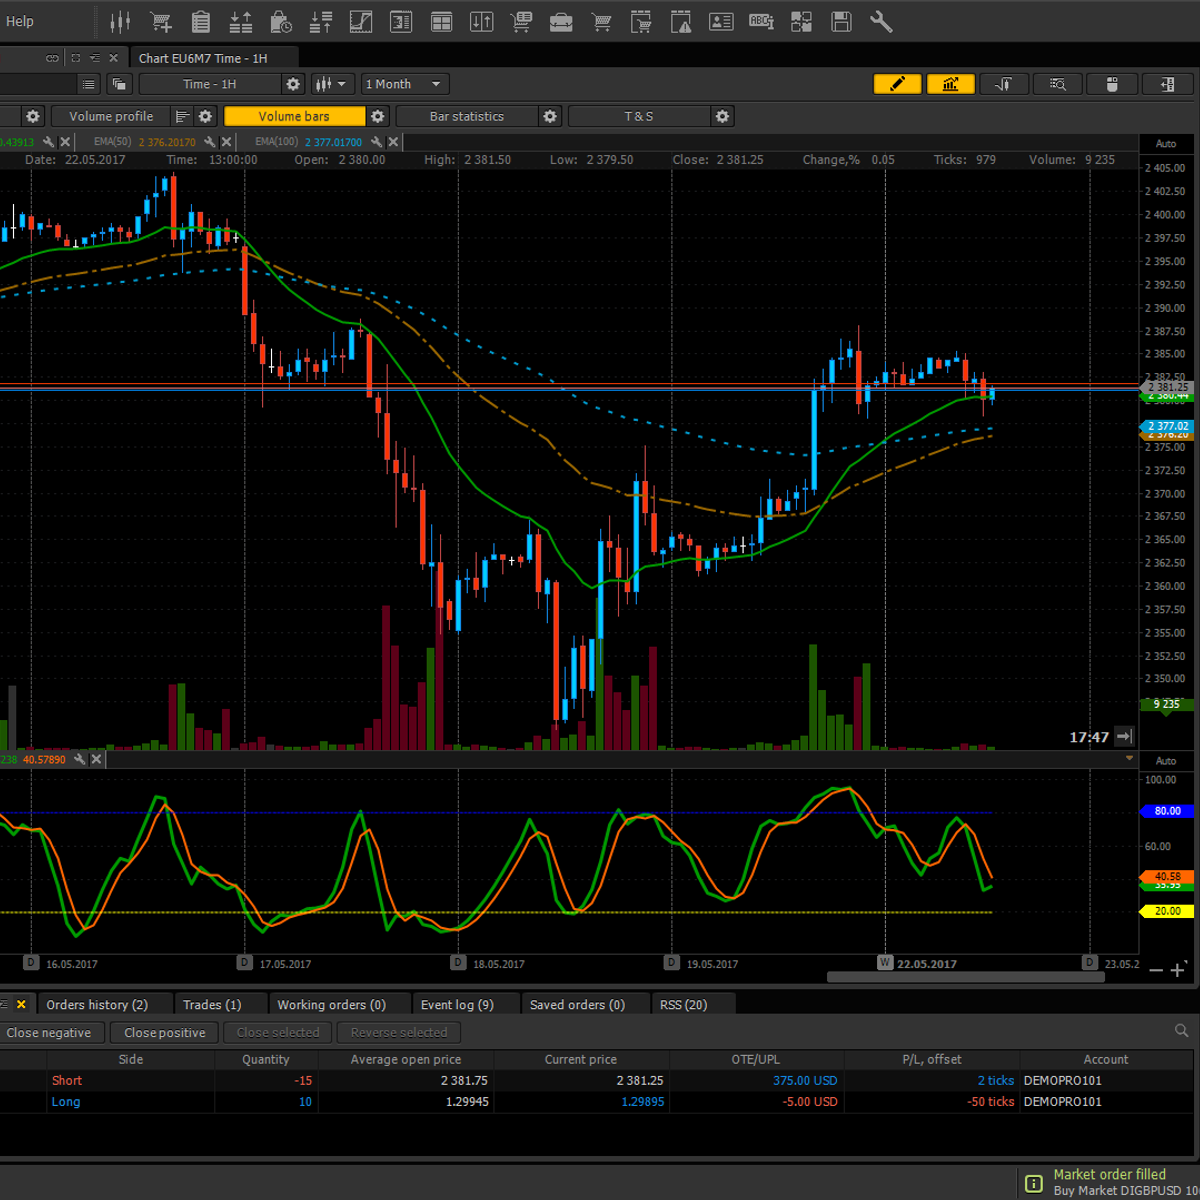1200x1200 pixels.
Task: Toggle the yellow chart indicators button
Action: [x=950, y=84]
